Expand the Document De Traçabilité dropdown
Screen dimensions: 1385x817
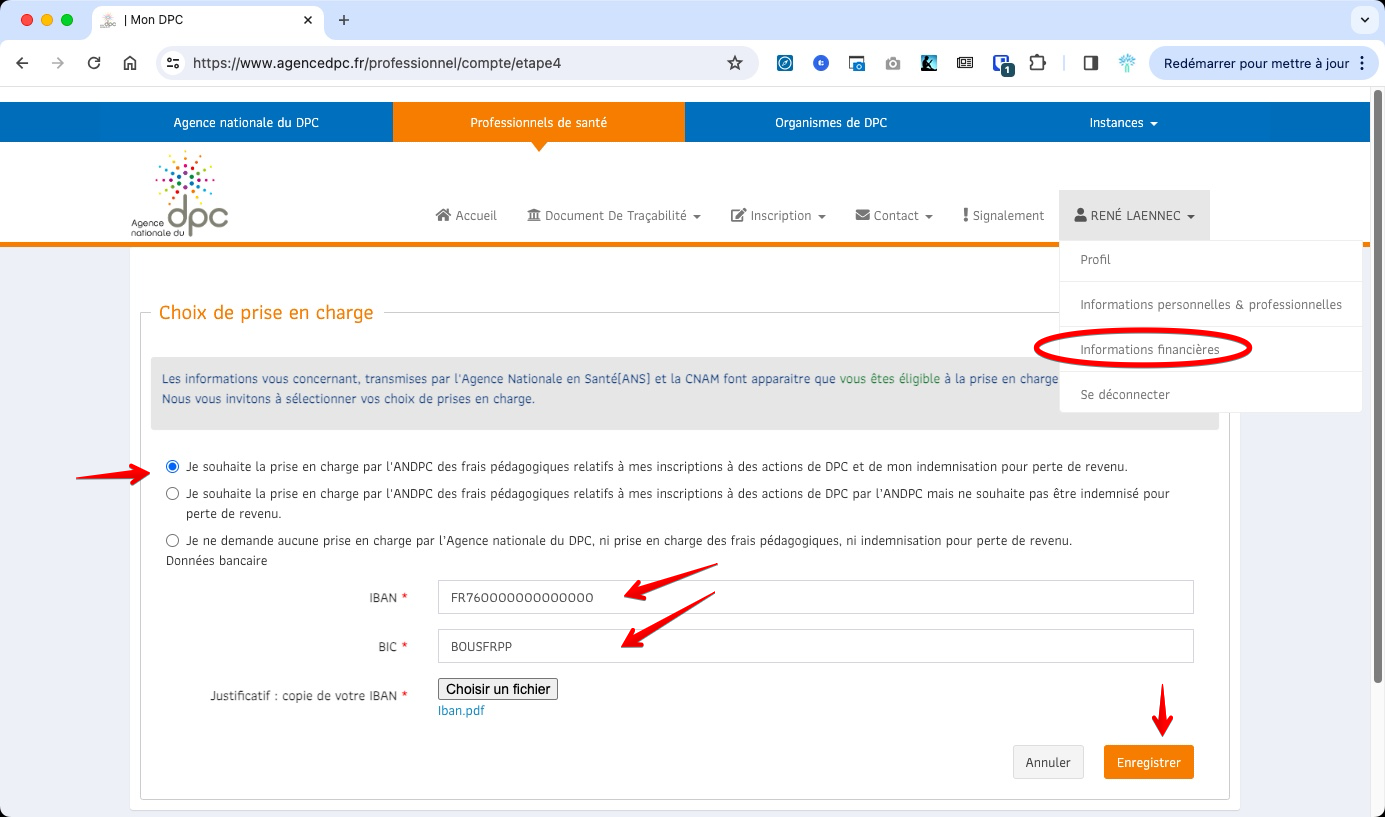point(614,216)
